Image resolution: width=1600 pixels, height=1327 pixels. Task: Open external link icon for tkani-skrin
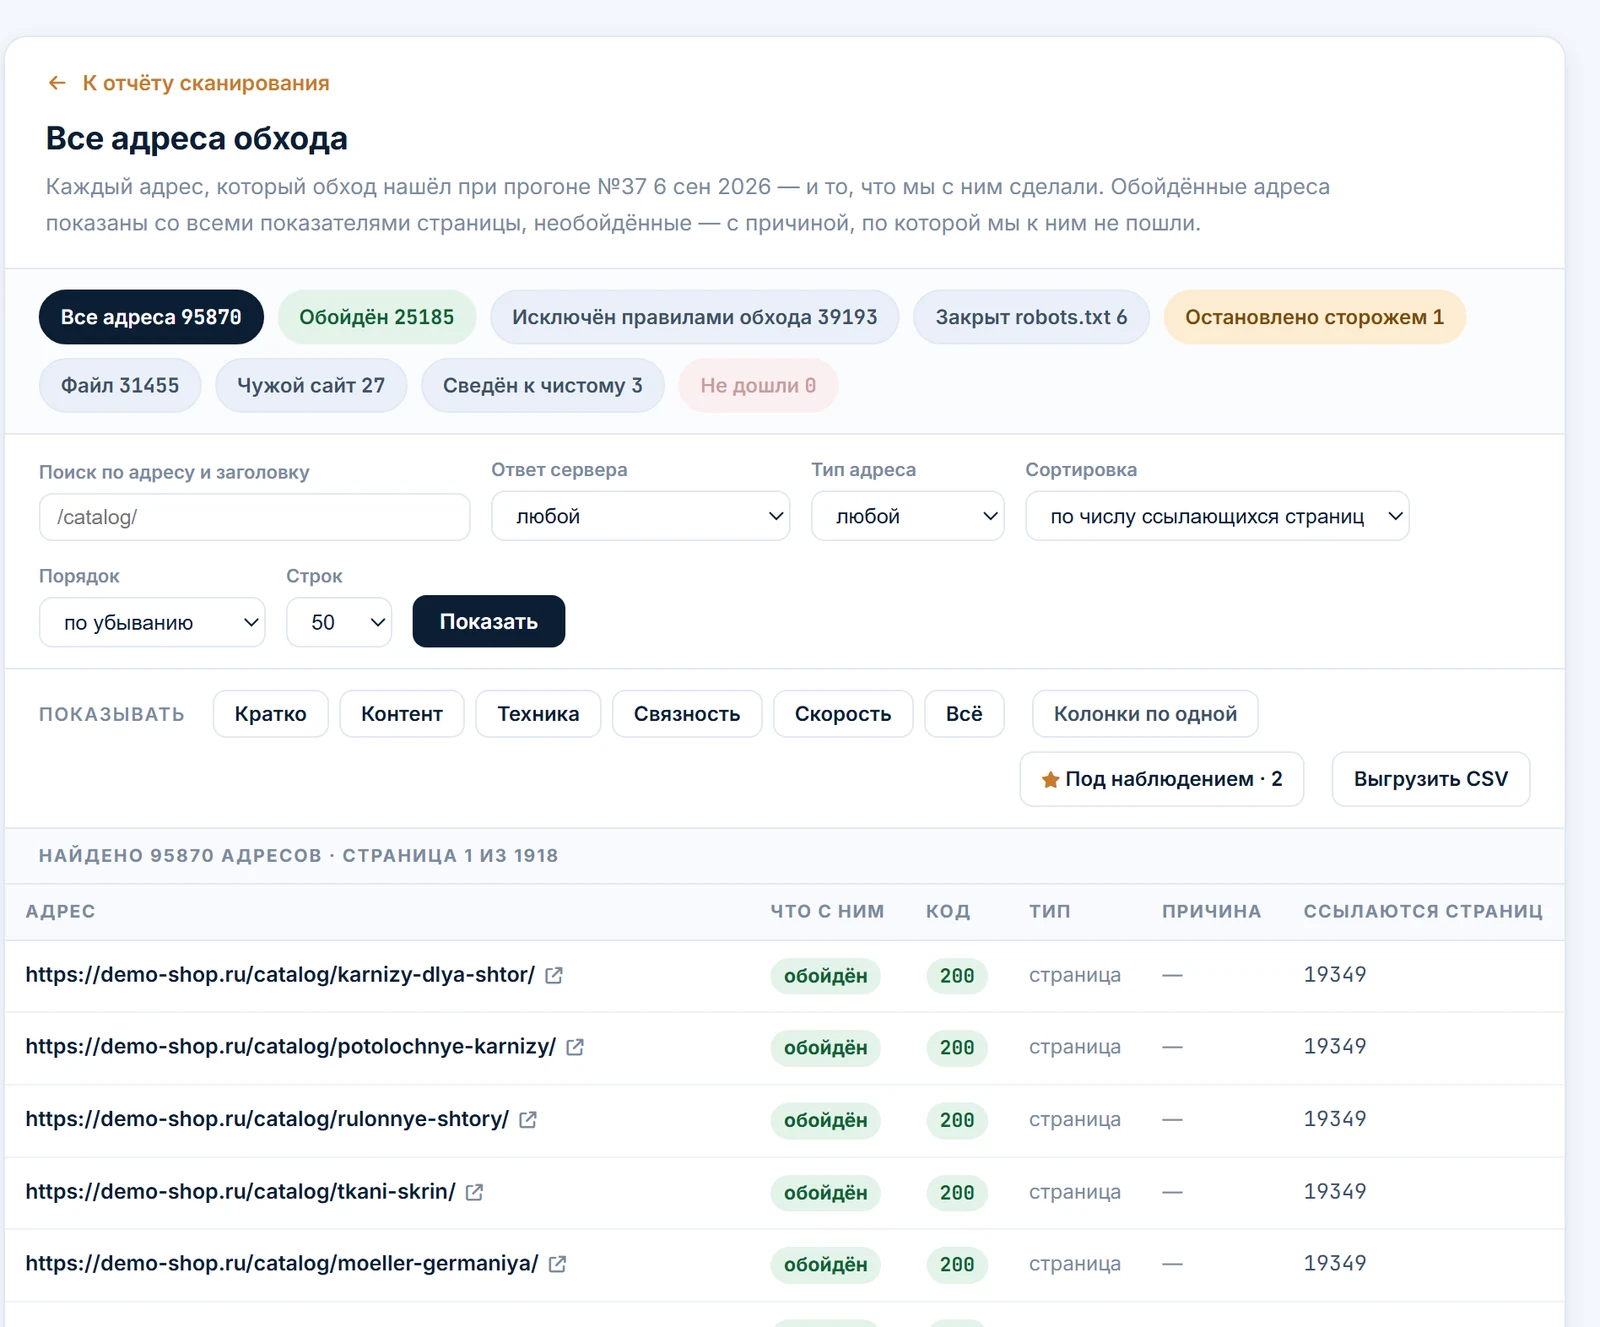click(x=475, y=1192)
